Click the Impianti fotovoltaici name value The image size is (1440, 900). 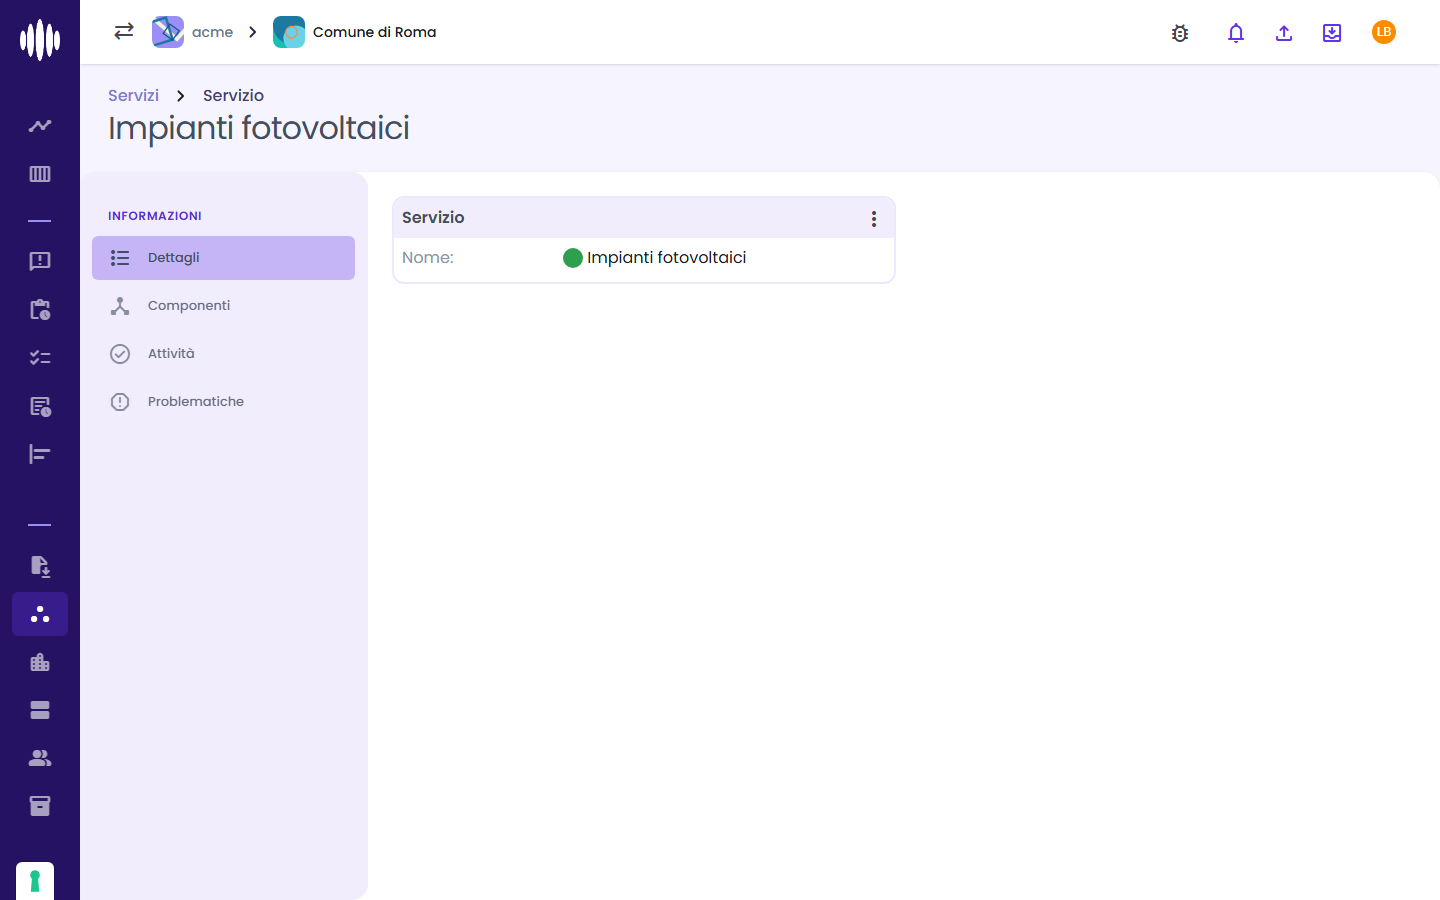666,258
